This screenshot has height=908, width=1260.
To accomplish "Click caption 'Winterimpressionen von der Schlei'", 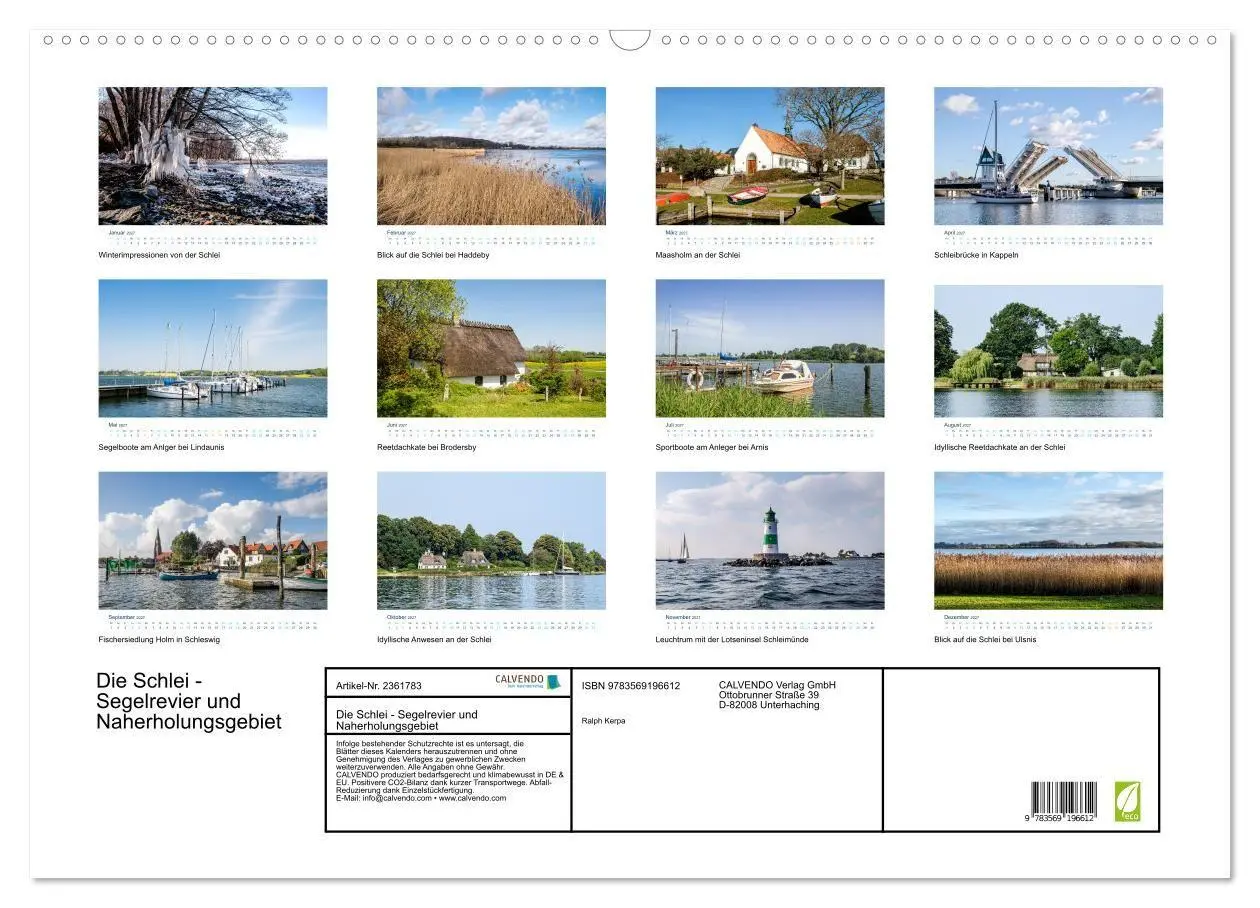I will click(159, 255).
